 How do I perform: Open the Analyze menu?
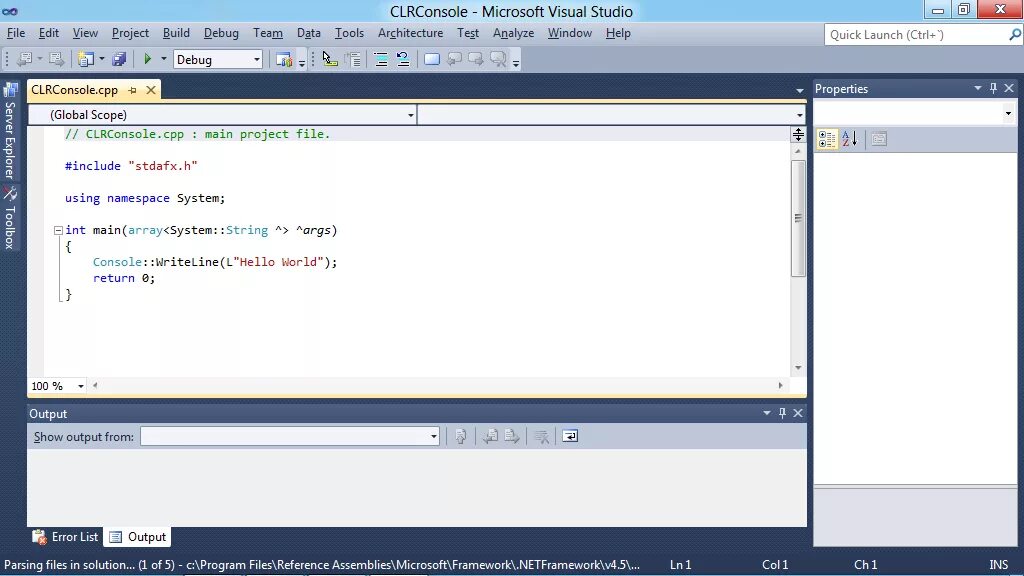point(513,33)
